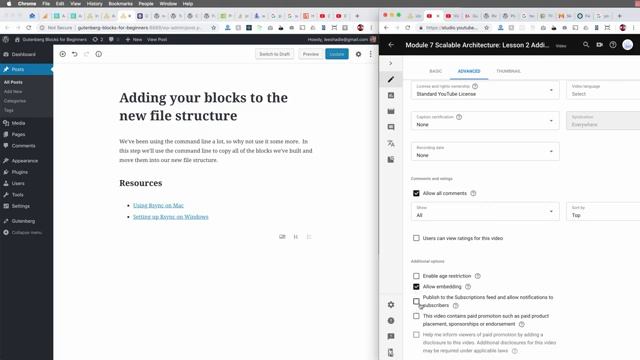The image size is (640, 360).
Task: Click help icon beside Allow all comments
Action: pyautogui.click(x=473, y=193)
